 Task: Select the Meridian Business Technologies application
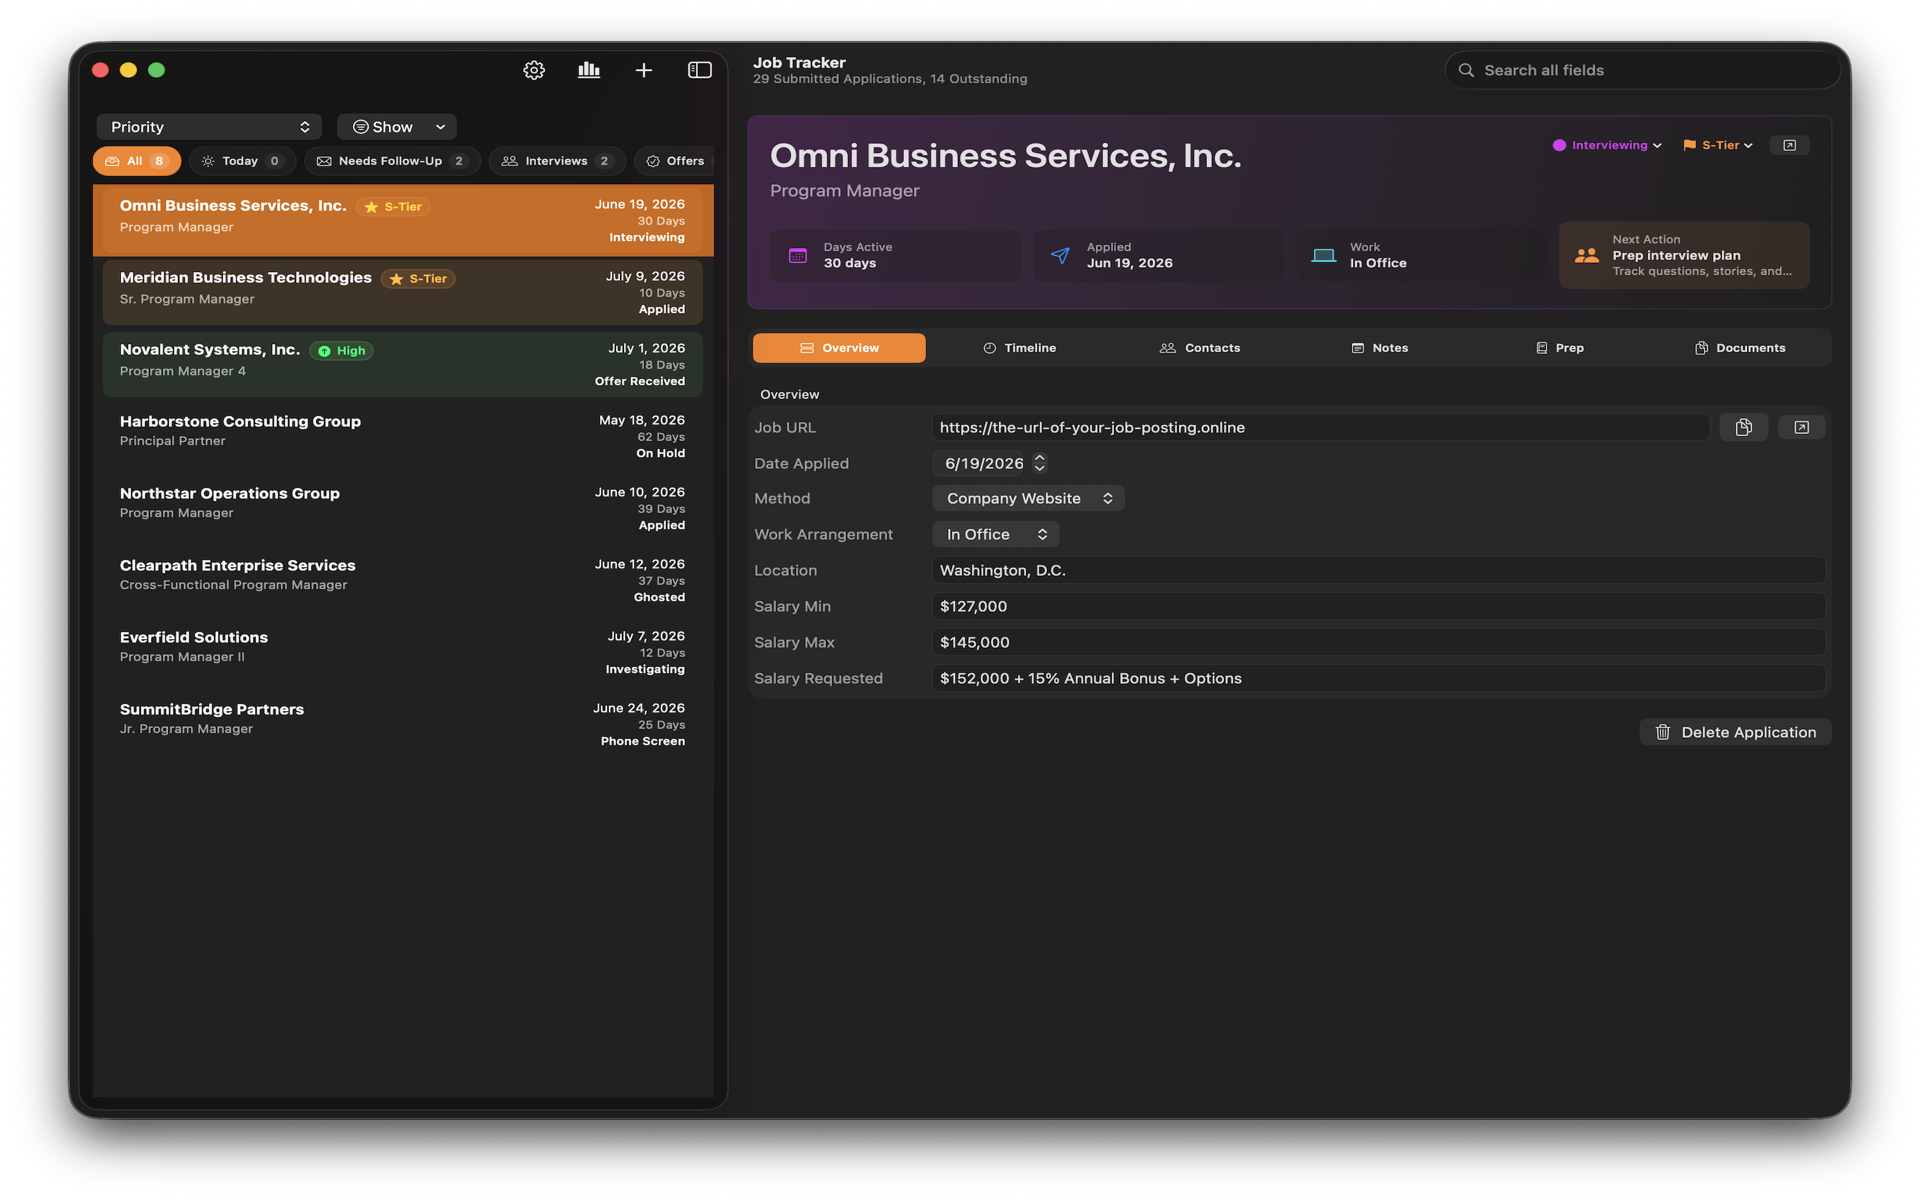click(403, 292)
